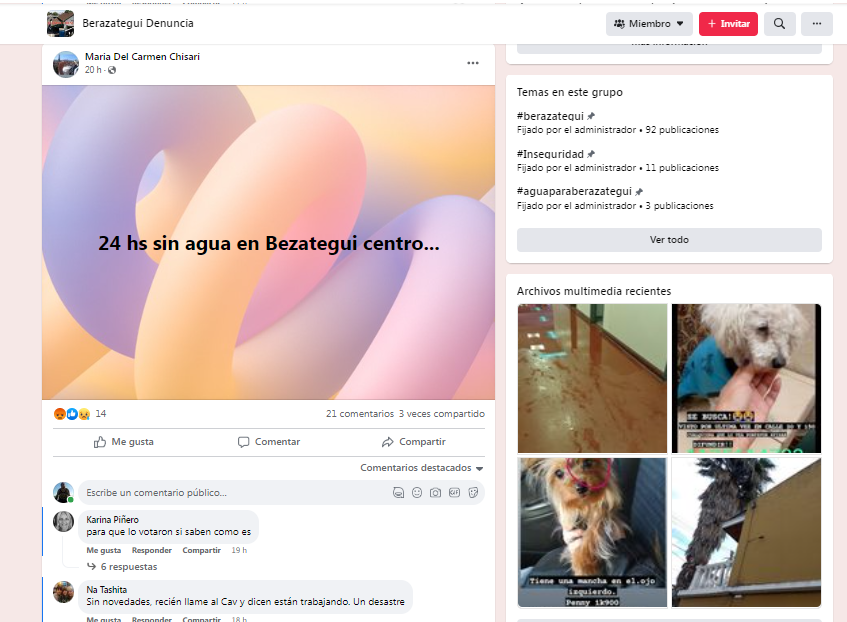Open the white dog photo thumbnail
The image size is (847, 622).
[x=746, y=378]
